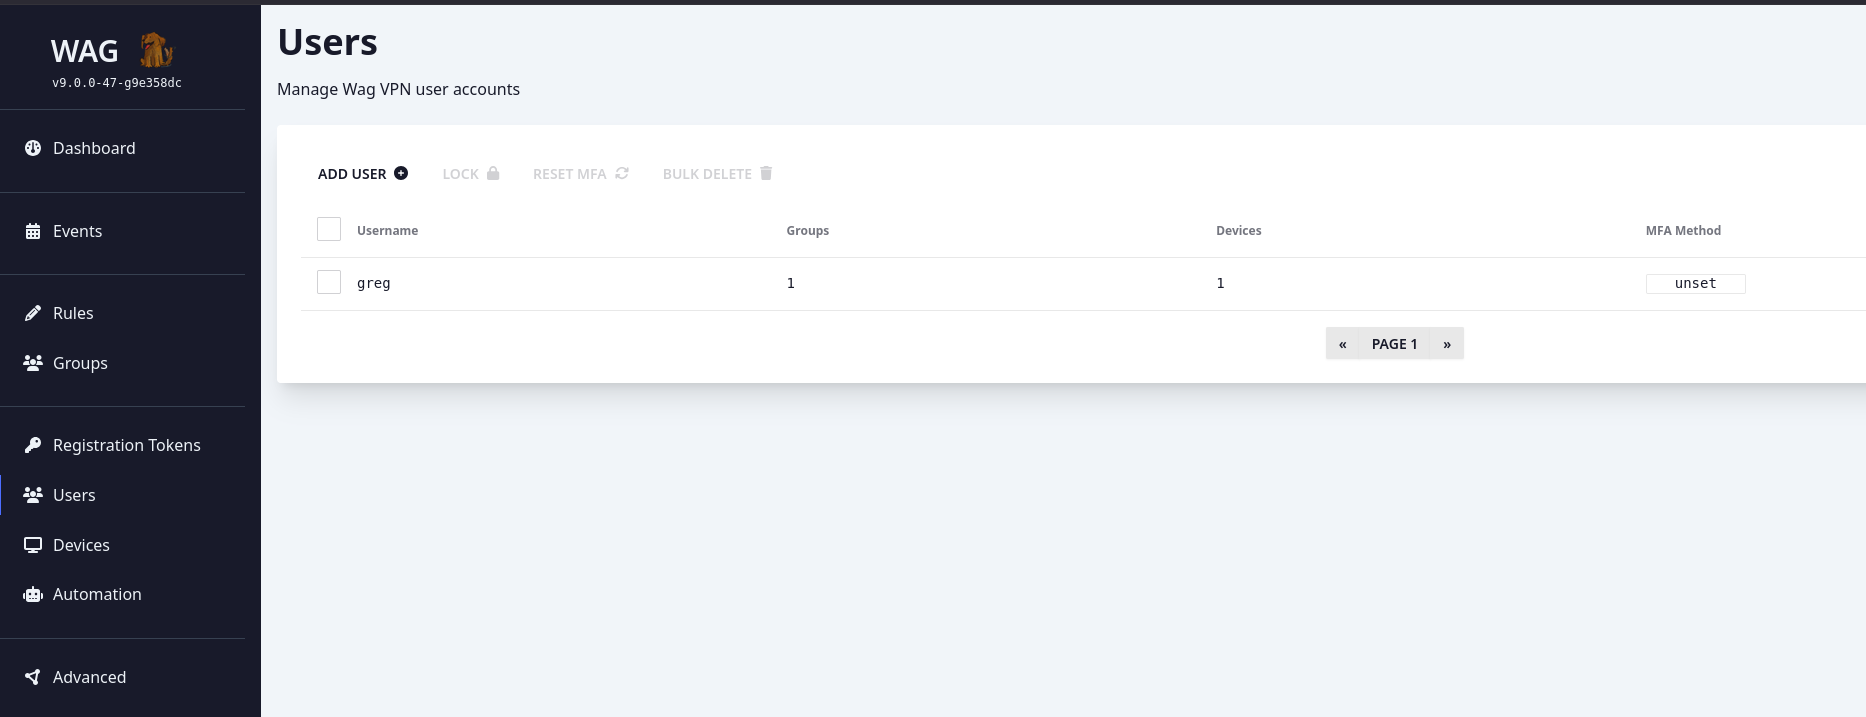
Task: Click the Registration Tokens key icon
Action: click(33, 445)
